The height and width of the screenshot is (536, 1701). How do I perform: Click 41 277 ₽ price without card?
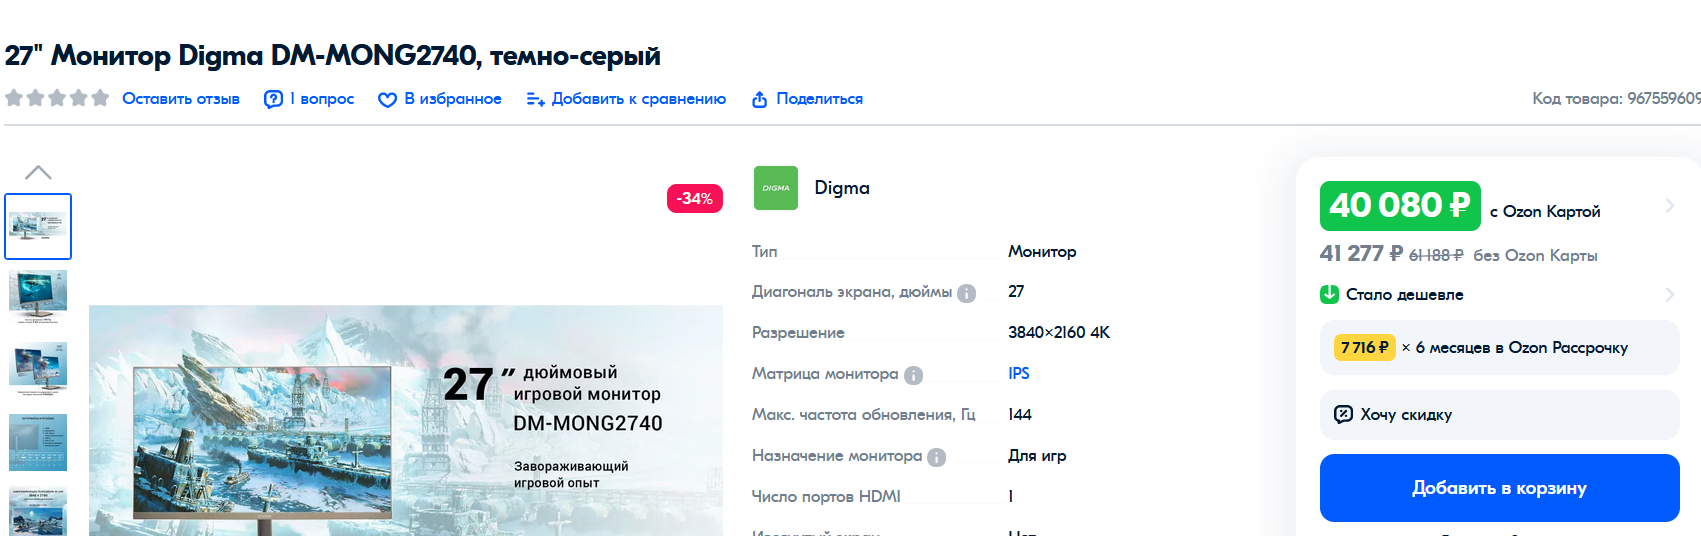[x=1361, y=254]
